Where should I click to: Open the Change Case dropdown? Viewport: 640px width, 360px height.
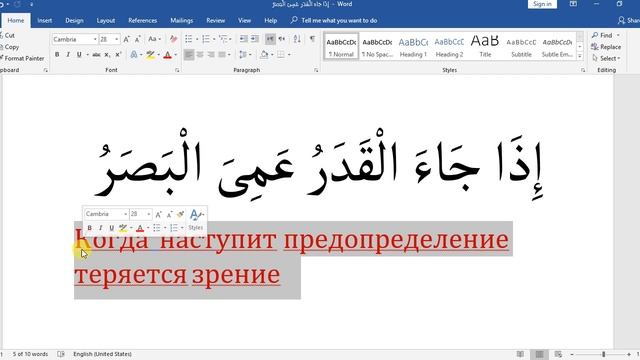coord(154,39)
